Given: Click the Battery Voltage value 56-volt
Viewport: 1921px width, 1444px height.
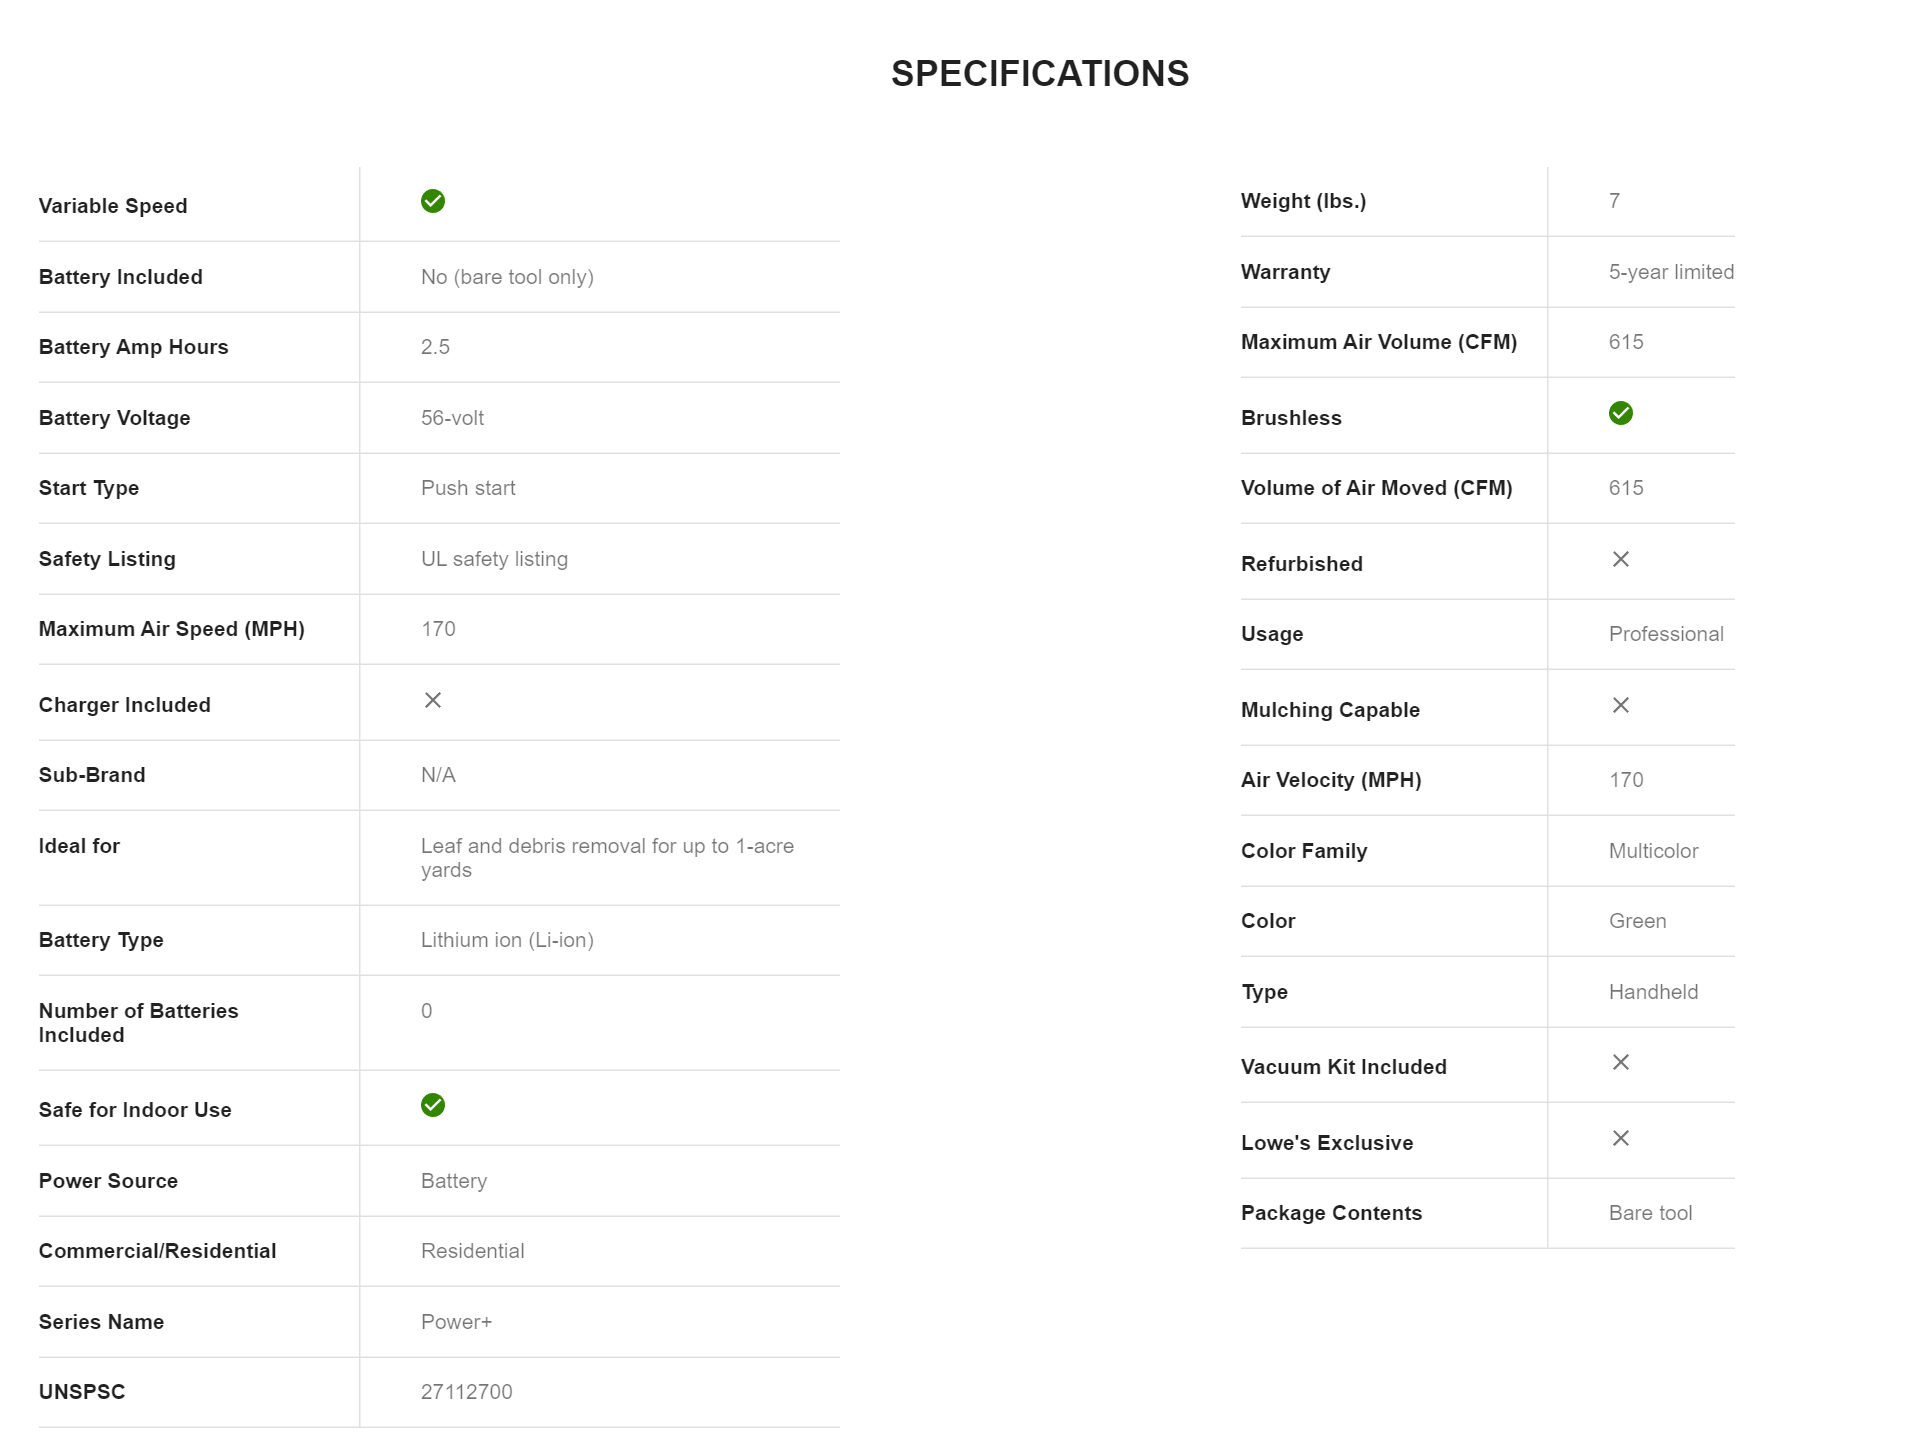Looking at the screenshot, I should [x=452, y=418].
